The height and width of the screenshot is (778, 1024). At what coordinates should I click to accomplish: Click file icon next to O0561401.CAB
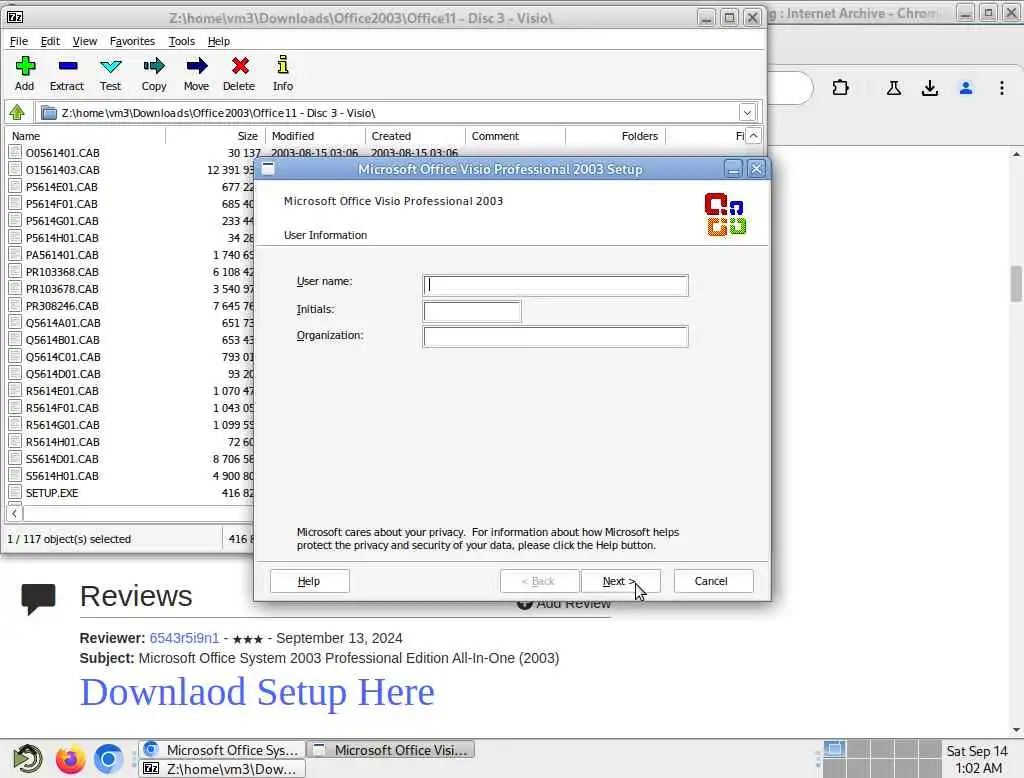tap(15, 152)
